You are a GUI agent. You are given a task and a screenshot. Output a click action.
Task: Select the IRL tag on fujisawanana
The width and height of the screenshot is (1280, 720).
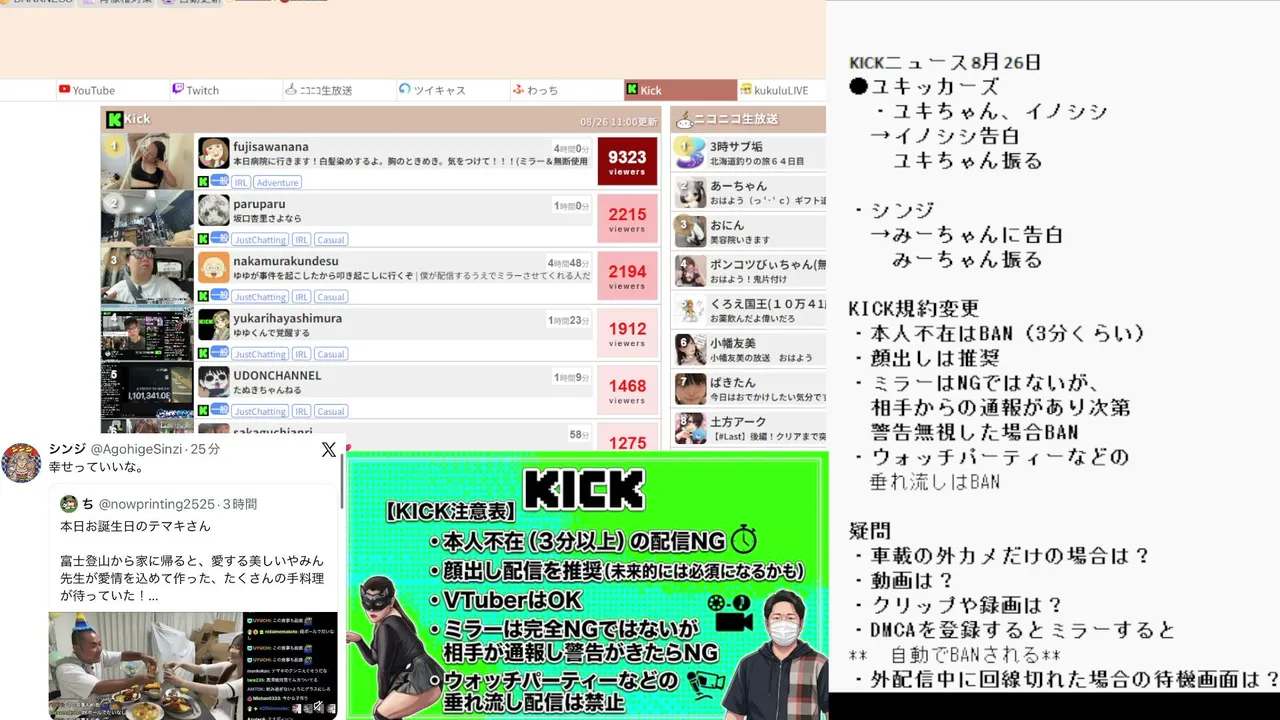[242, 183]
